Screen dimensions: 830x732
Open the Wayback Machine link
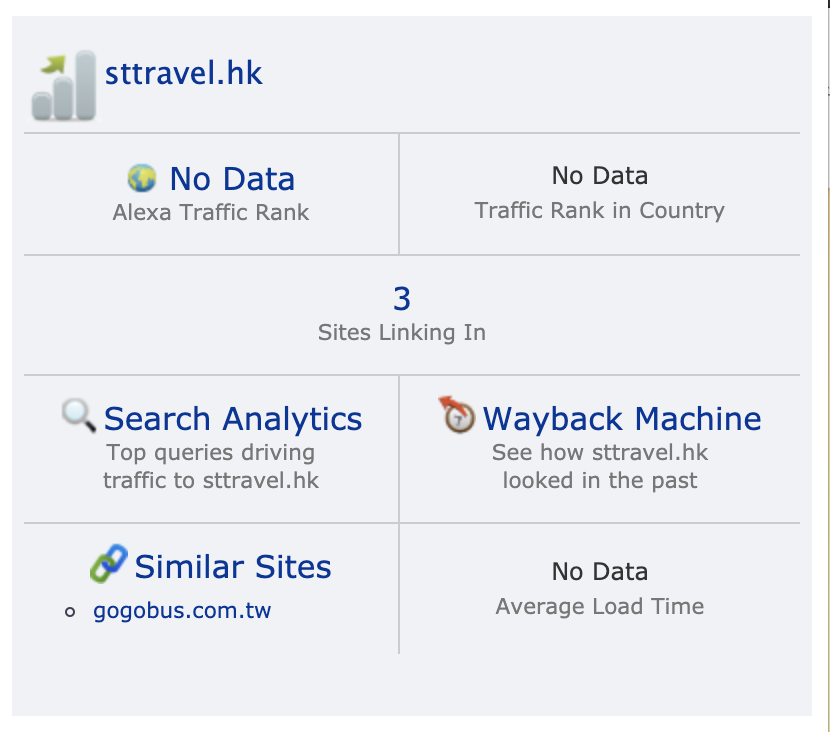pyautogui.click(x=622, y=419)
